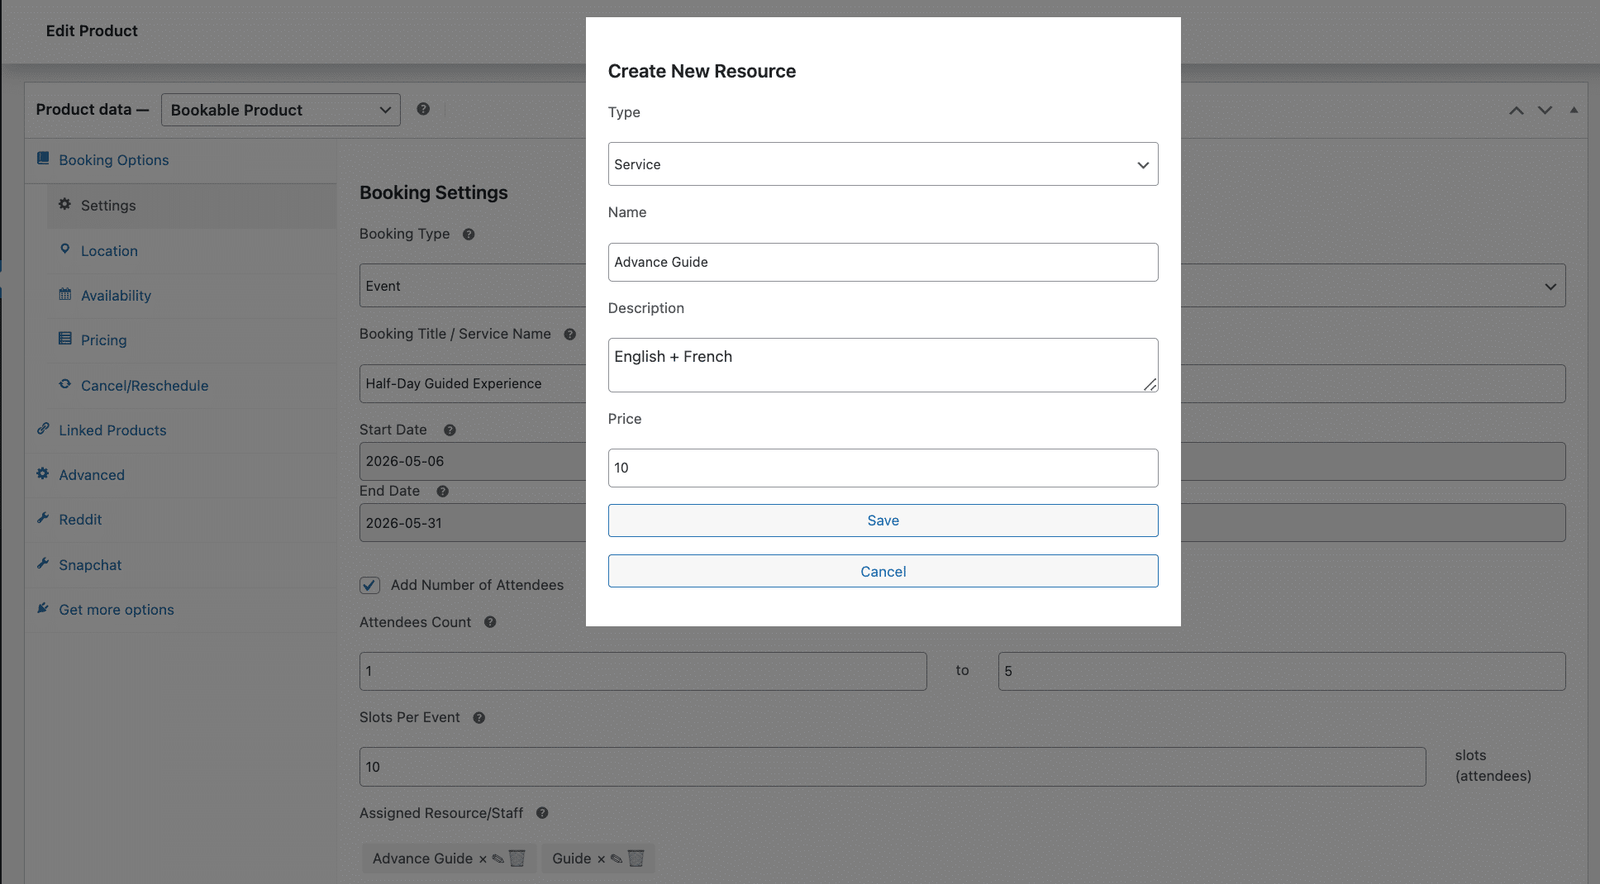This screenshot has width=1600, height=884.
Task: Edit the Guide resource pencil icon
Action: tap(616, 859)
